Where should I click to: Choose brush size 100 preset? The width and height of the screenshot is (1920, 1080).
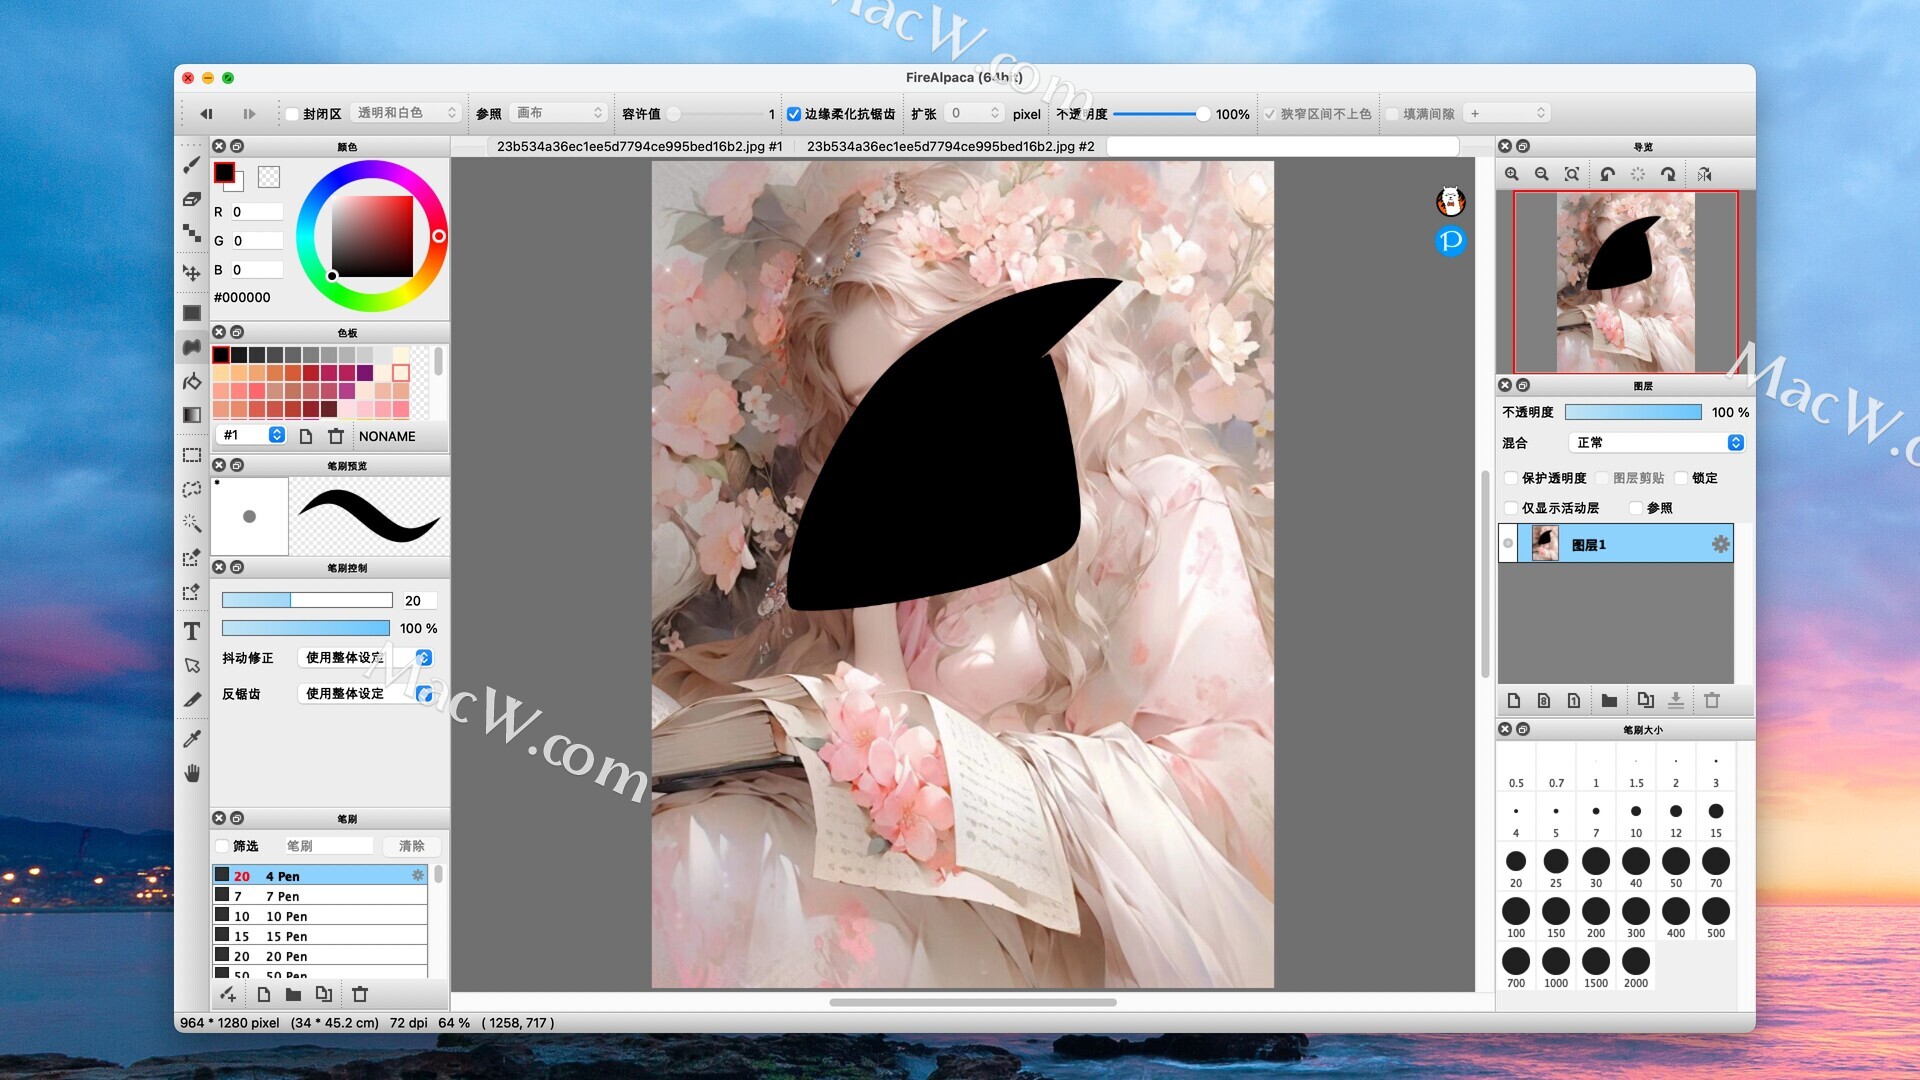pos(1516,917)
